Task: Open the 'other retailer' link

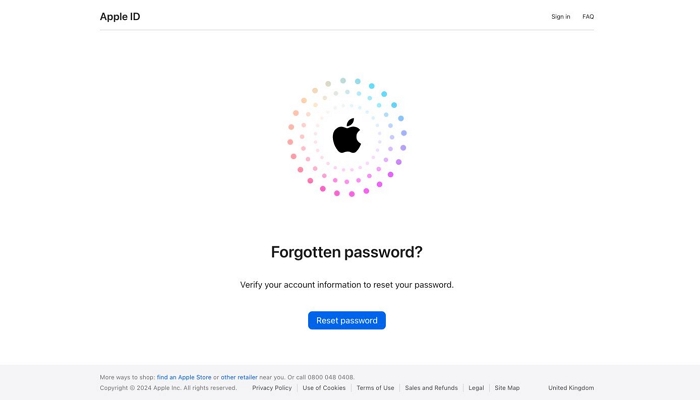Action: (239, 377)
